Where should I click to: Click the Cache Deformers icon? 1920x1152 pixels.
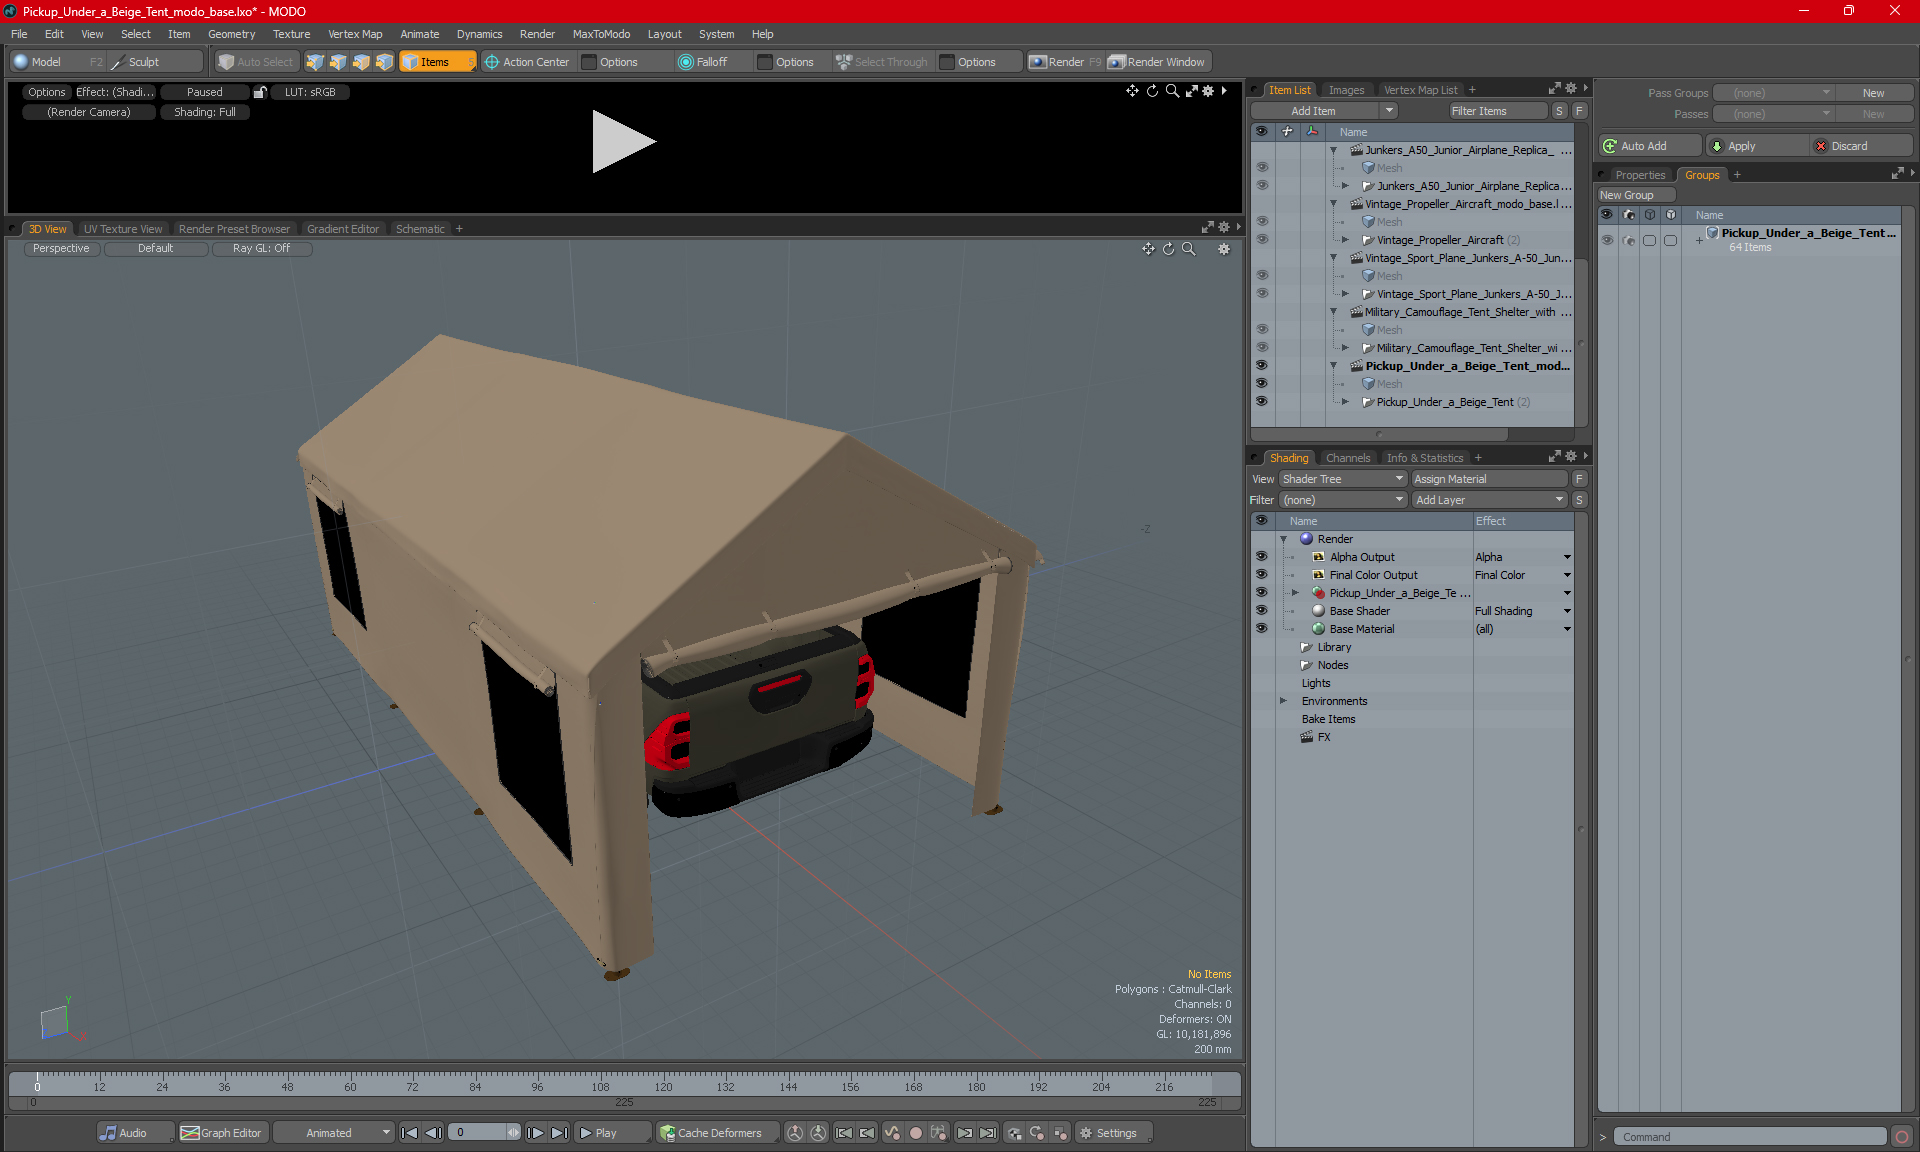(667, 1133)
